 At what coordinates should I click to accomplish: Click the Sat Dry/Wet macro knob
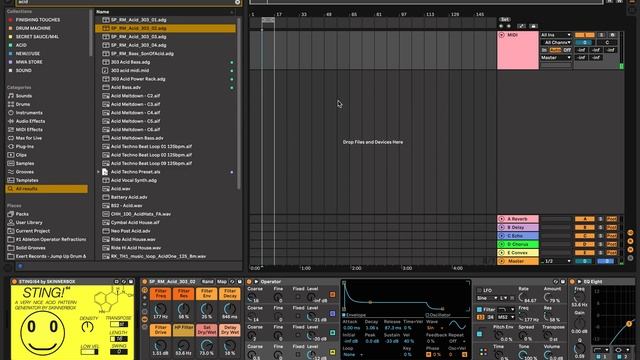point(207,346)
